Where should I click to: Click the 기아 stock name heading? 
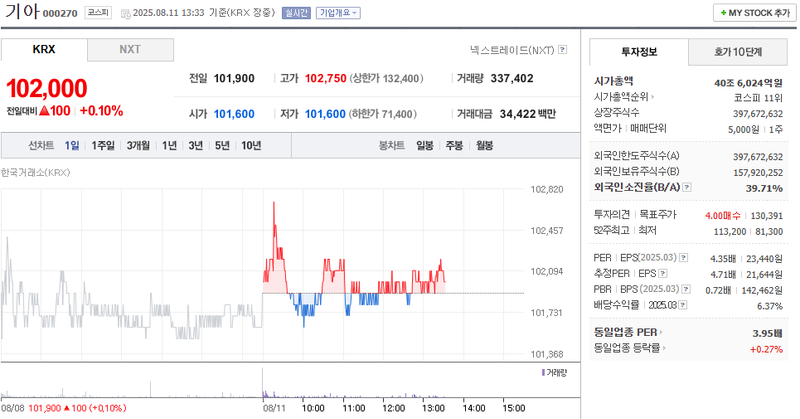[x=21, y=11]
